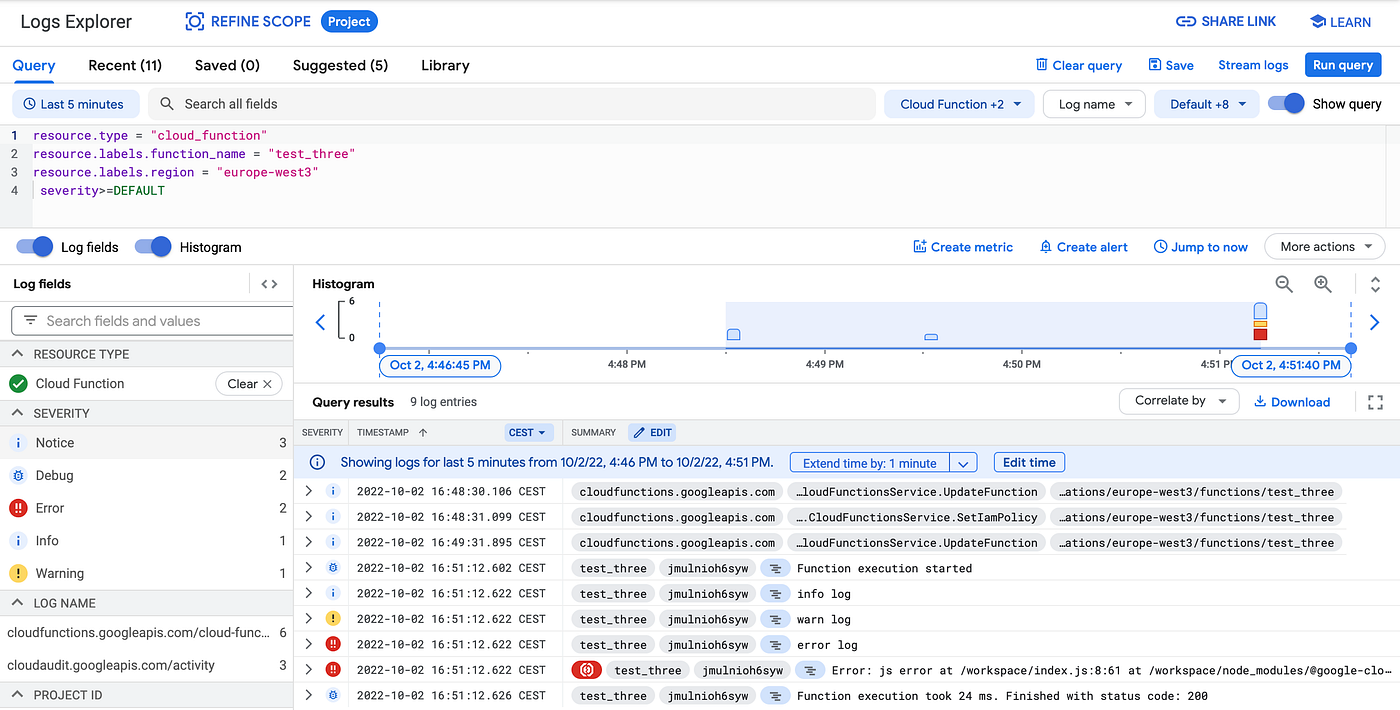Open the Cloud Function +2 resource dropdown
1400x710 pixels.
pos(958,103)
